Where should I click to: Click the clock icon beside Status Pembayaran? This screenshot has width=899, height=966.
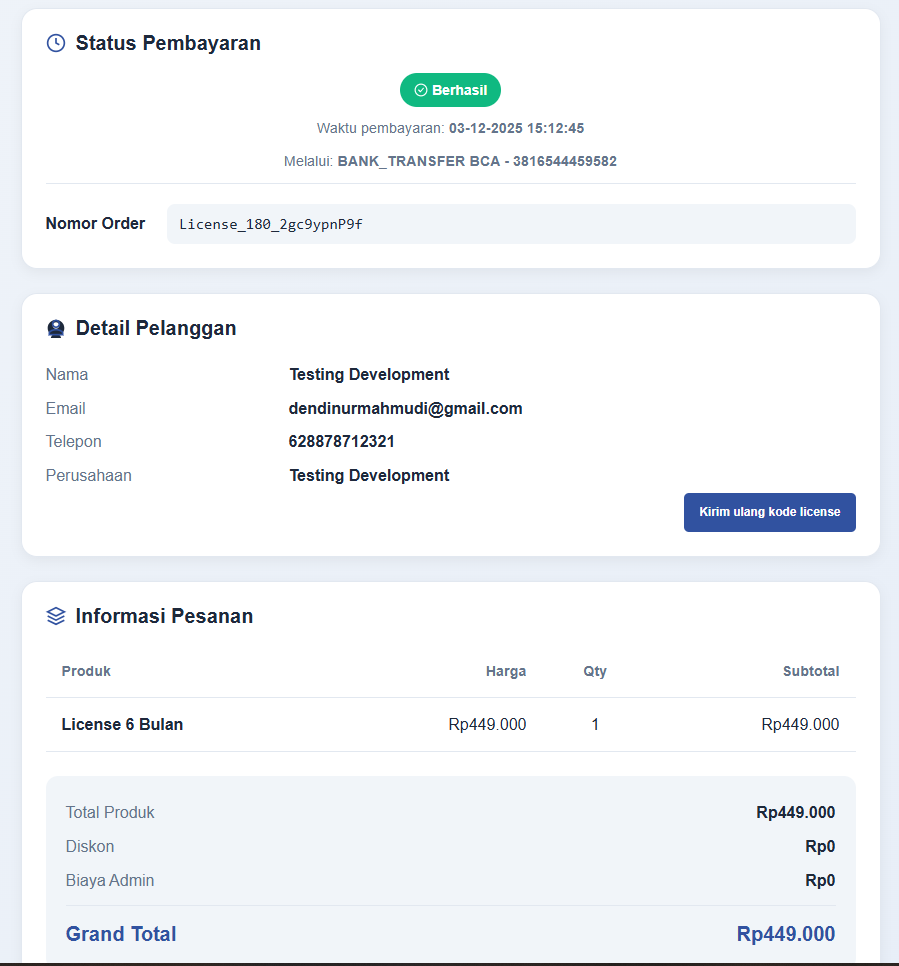click(x=56, y=43)
